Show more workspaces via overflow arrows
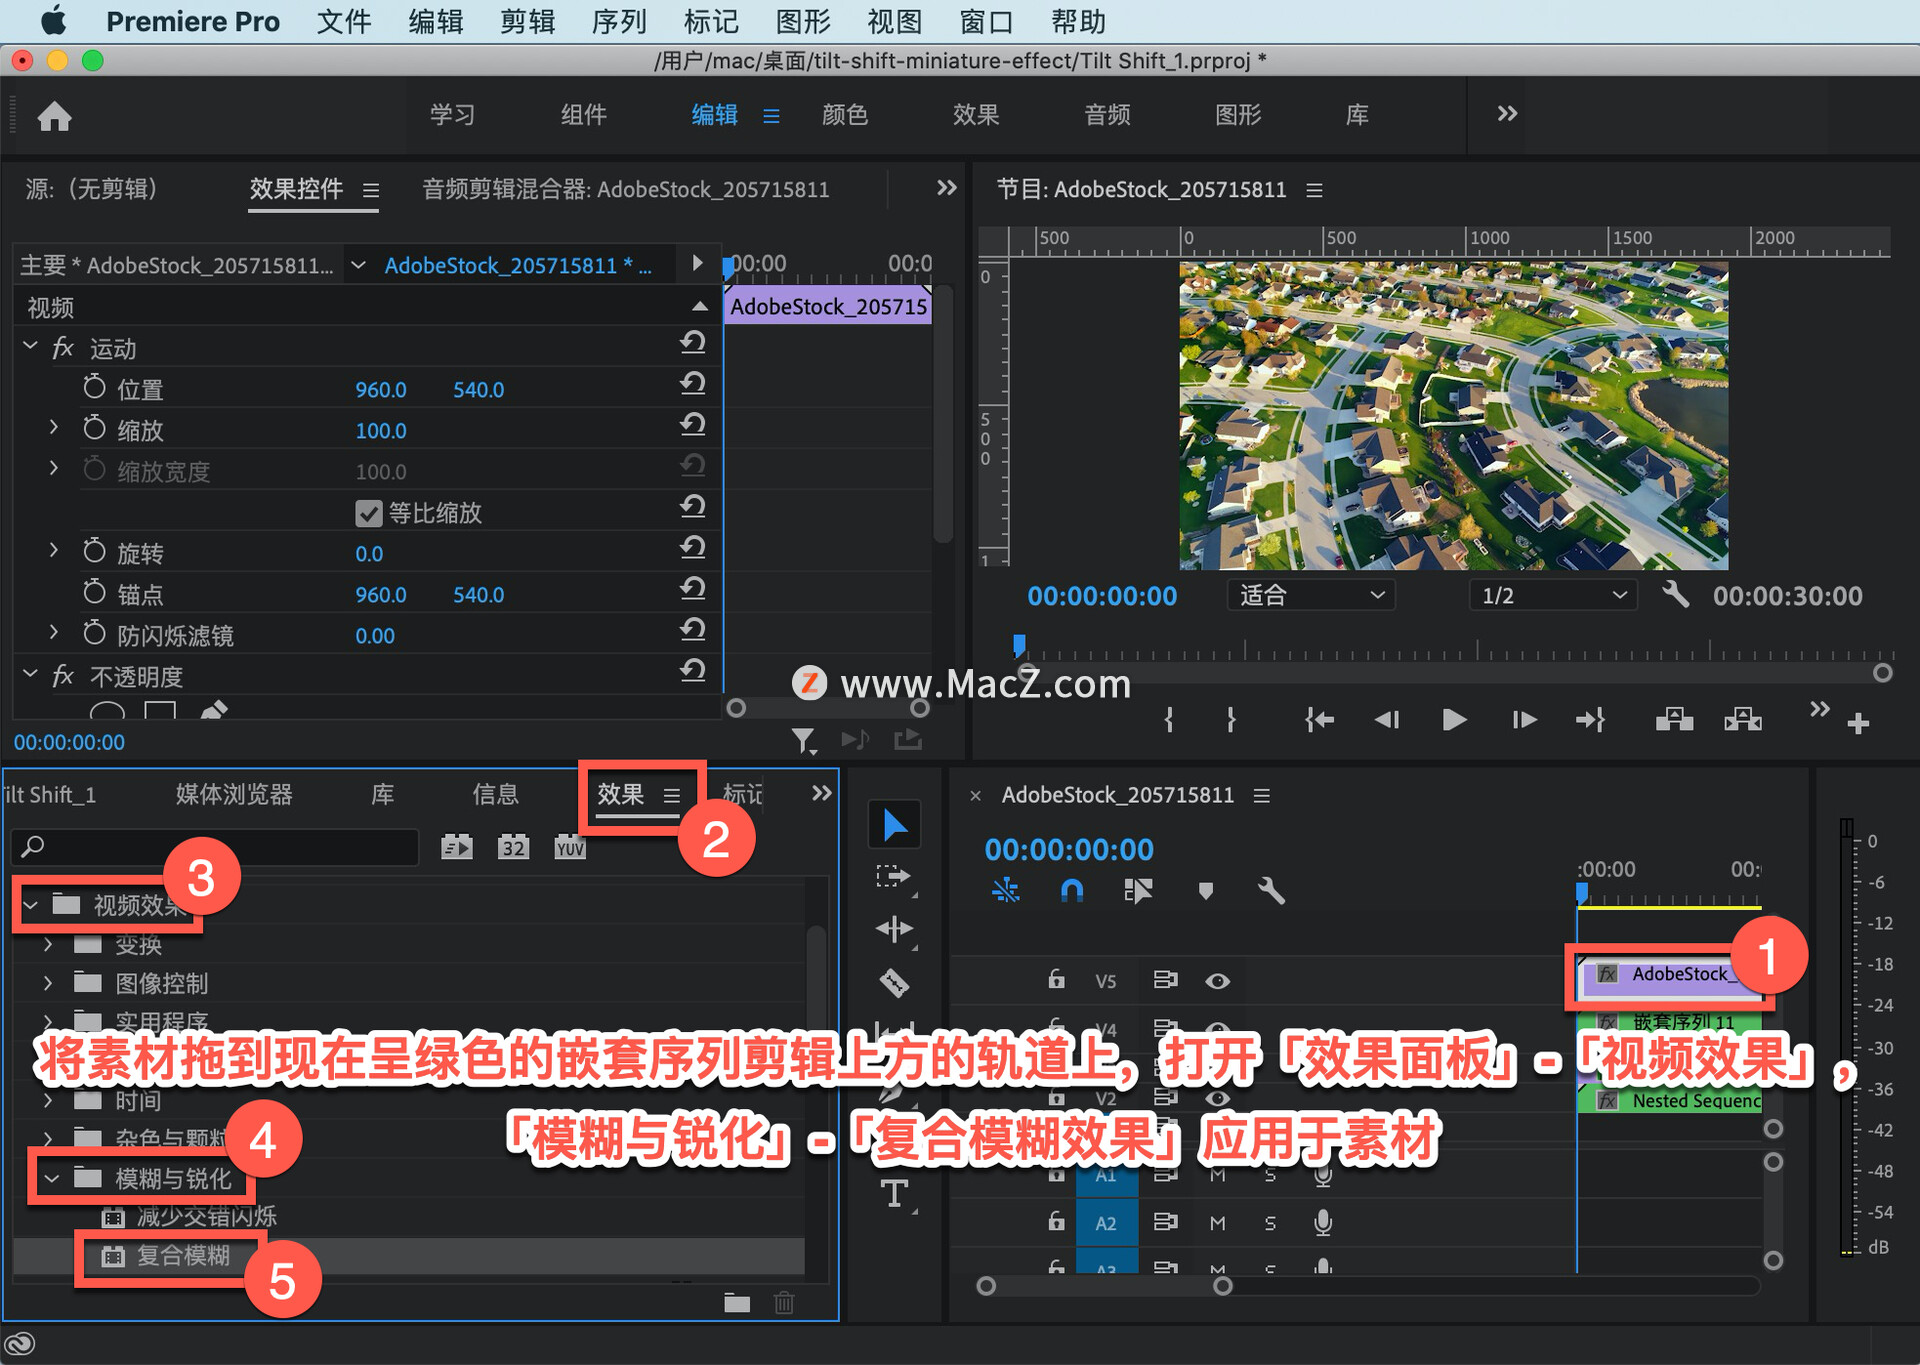 tap(1507, 114)
